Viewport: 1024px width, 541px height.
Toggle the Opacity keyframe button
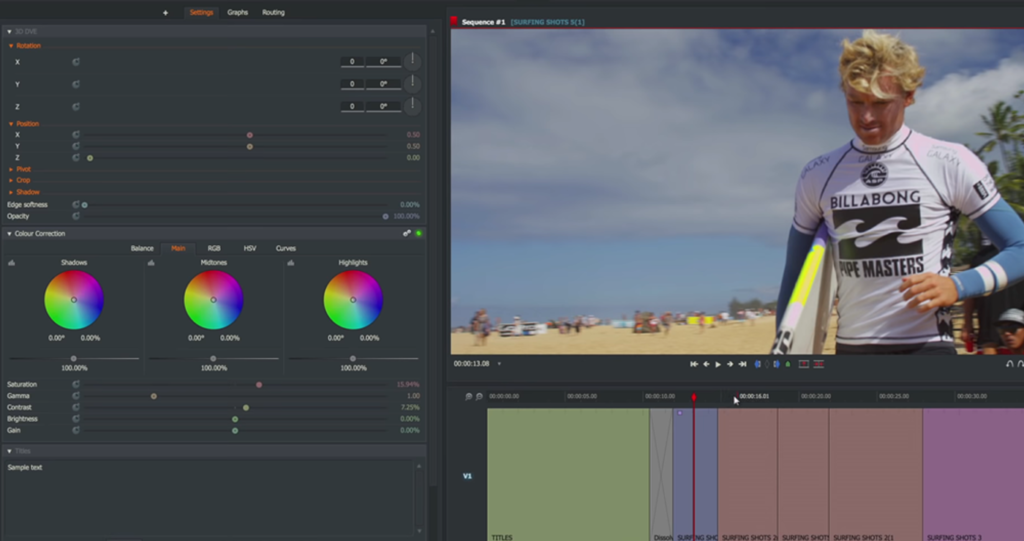pos(76,216)
